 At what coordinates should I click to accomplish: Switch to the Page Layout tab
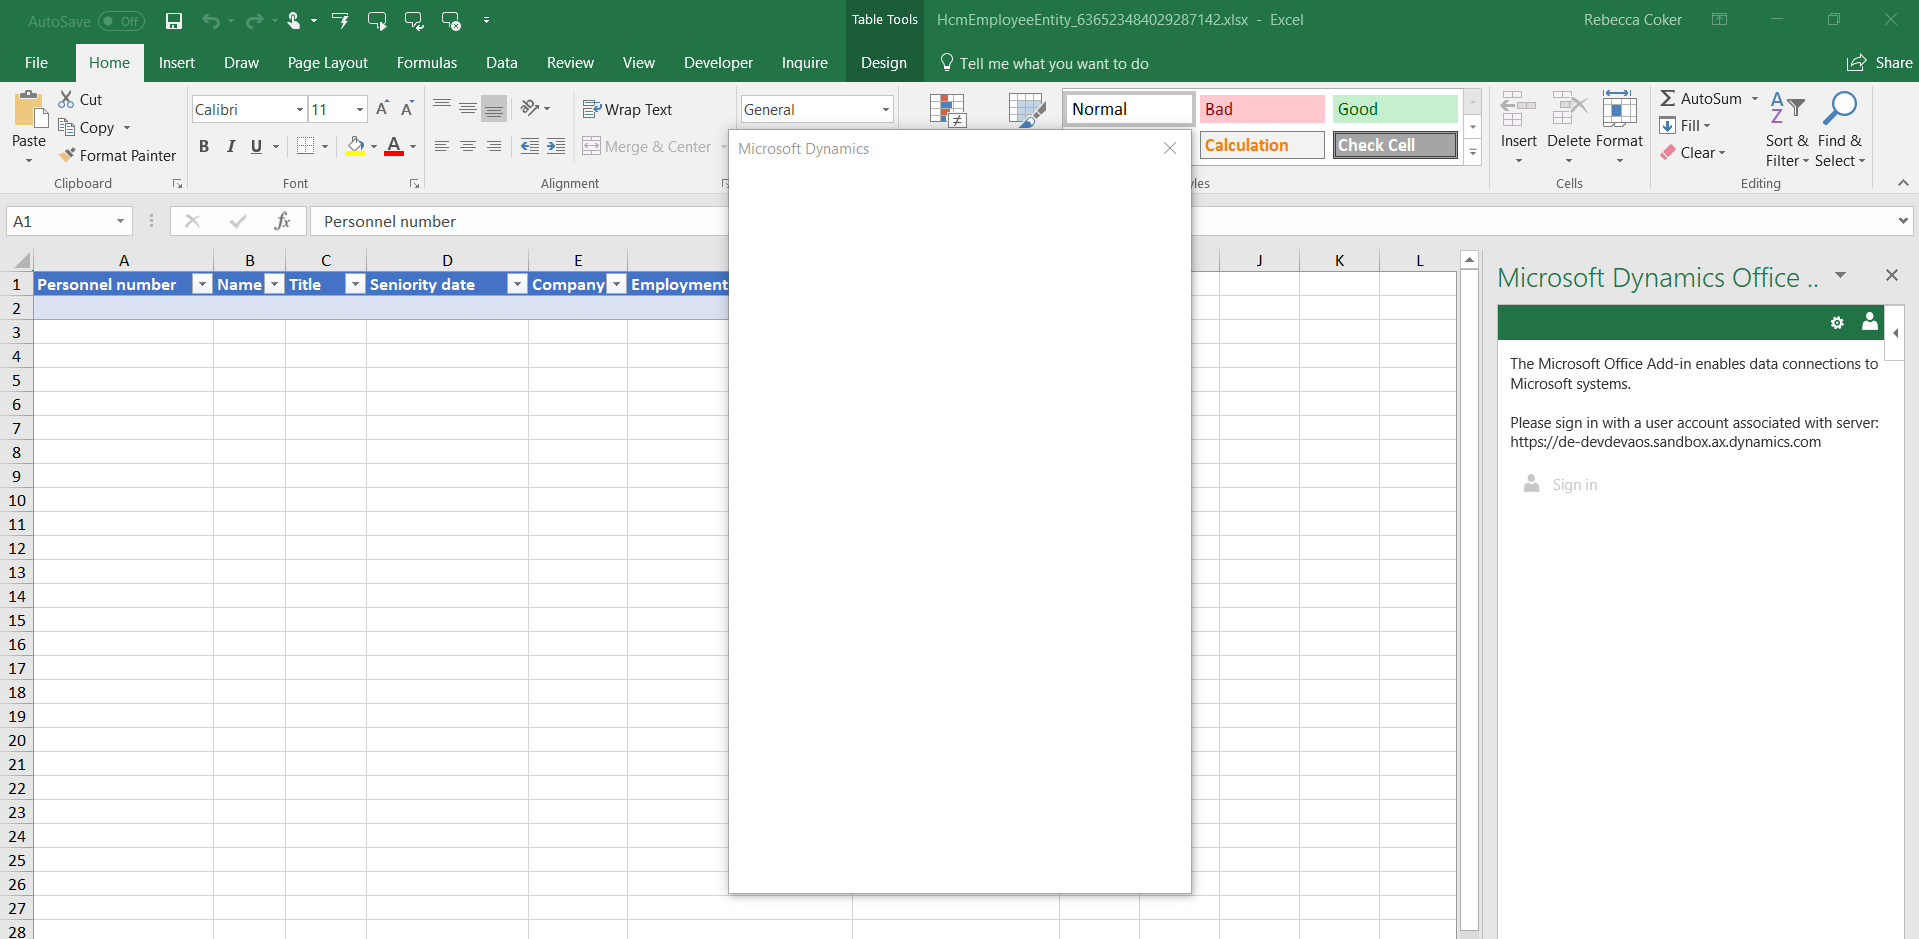328,63
